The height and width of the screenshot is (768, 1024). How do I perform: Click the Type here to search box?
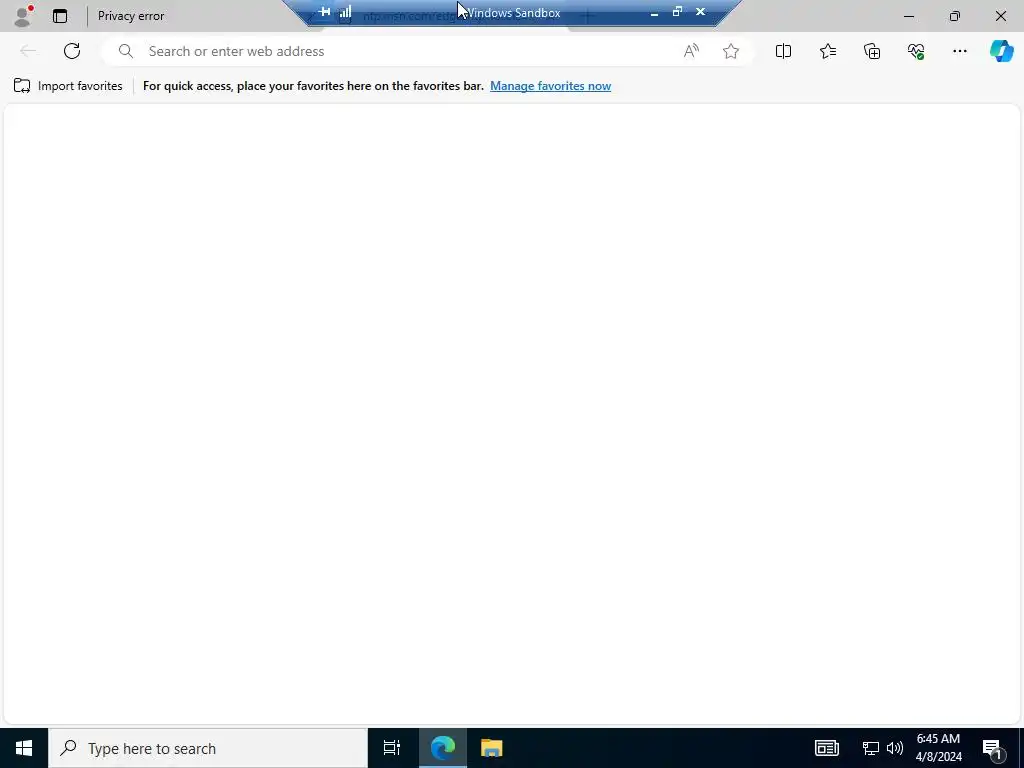pyautogui.click(x=208, y=748)
